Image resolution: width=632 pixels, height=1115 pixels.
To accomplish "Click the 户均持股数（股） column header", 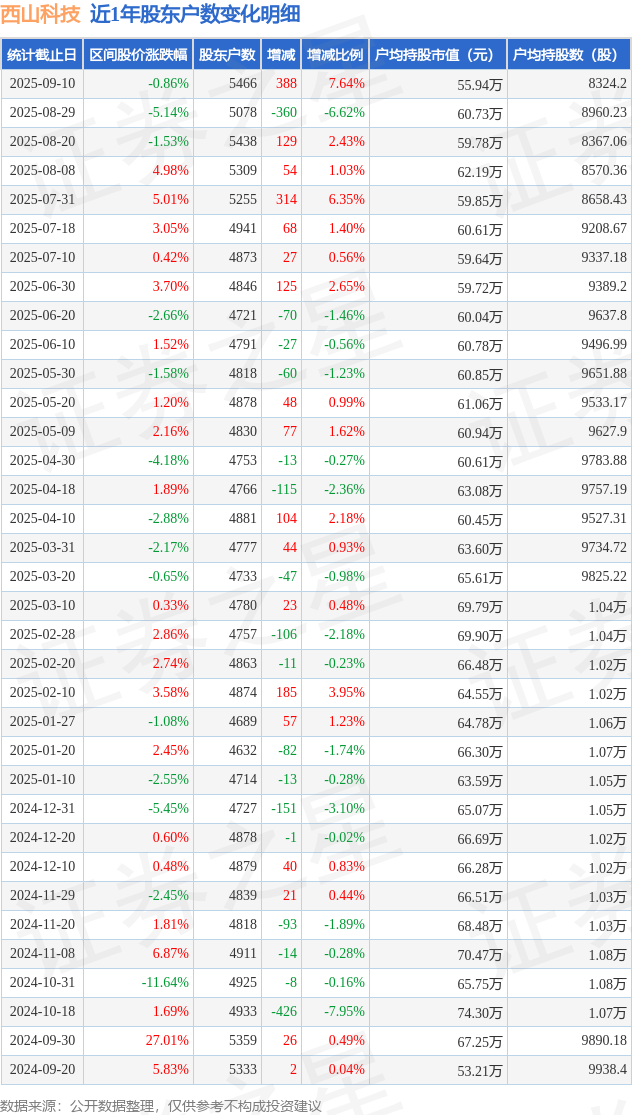I will coord(569,55).
